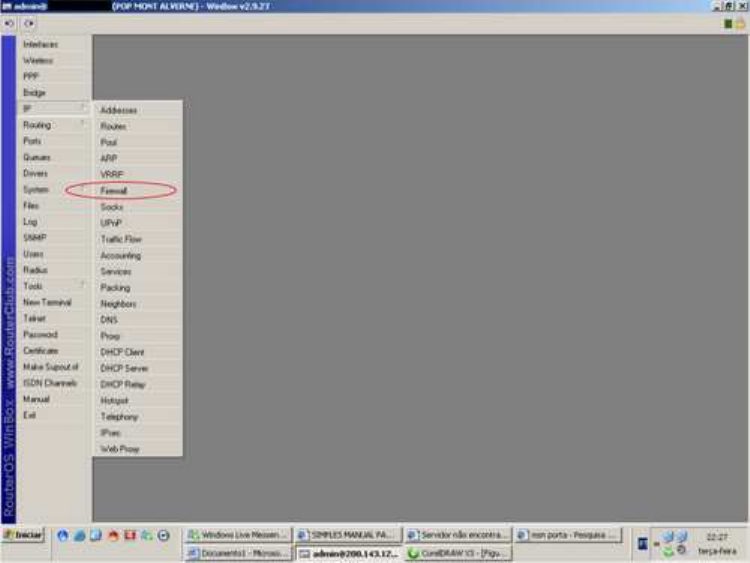Choose Hotspot from the IP submenu
The width and height of the screenshot is (750, 563).
coord(114,400)
